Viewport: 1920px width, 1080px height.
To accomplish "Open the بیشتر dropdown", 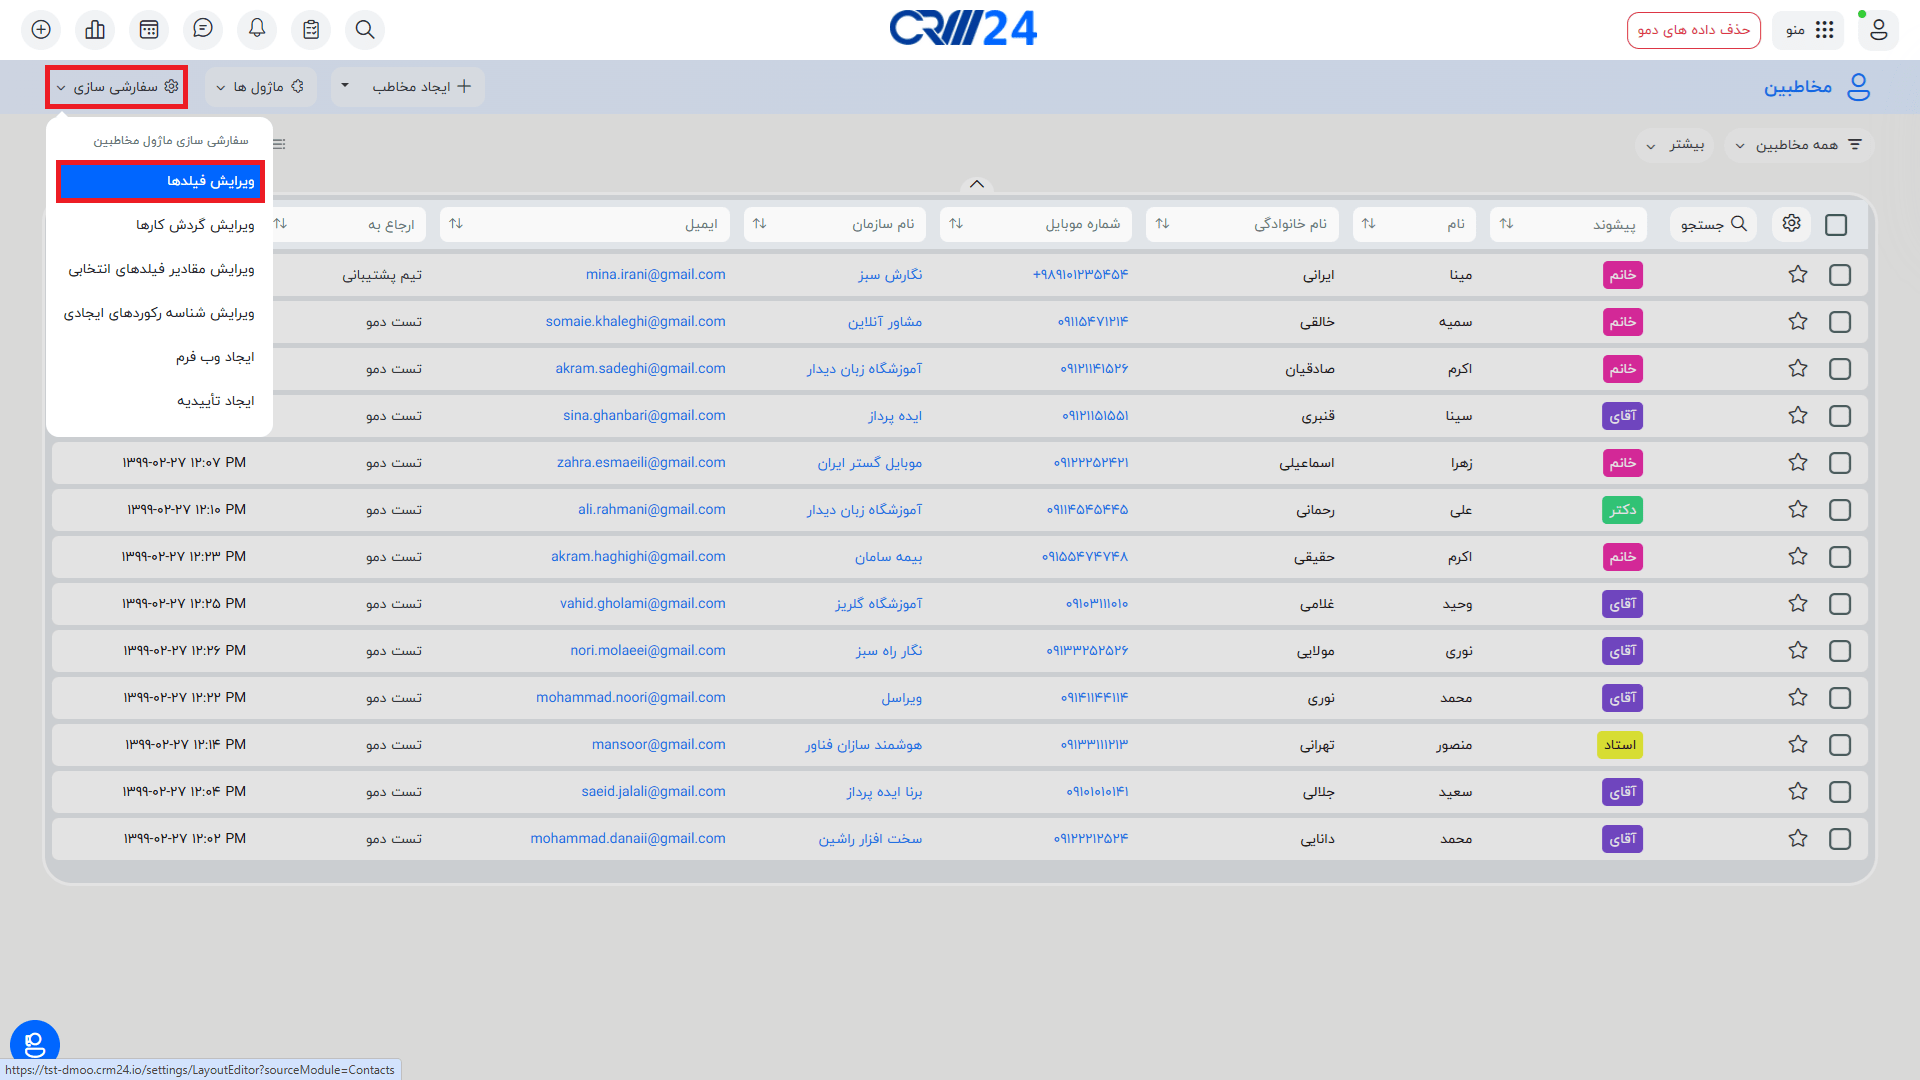I will (x=1675, y=145).
